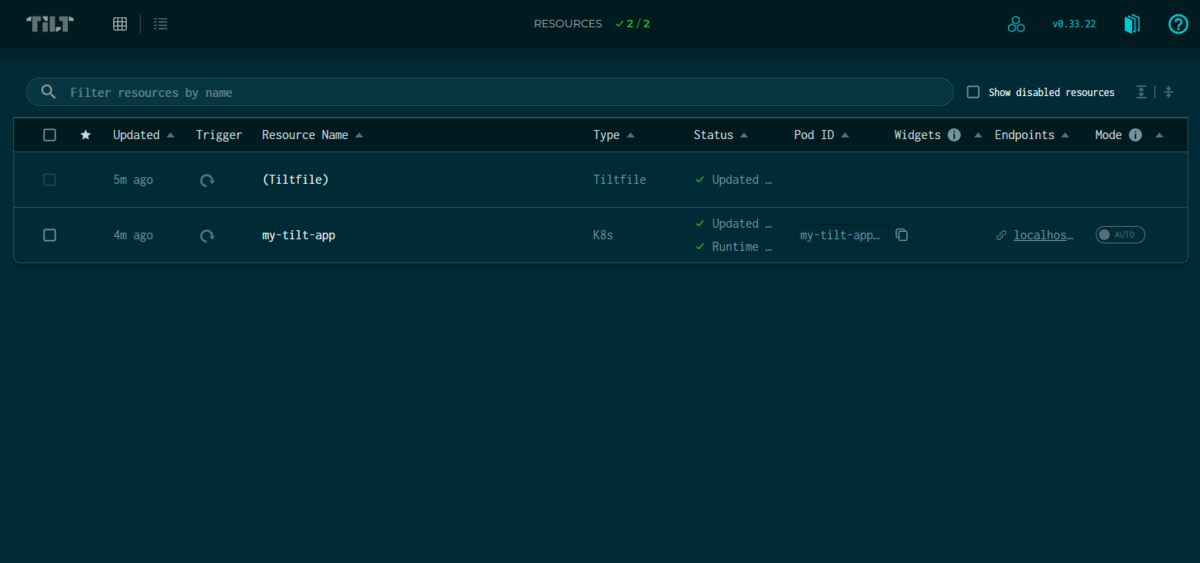Image resolution: width=1200 pixels, height=563 pixels.
Task: Click my-tilt-app Runtime status
Action: click(x=734, y=247)
